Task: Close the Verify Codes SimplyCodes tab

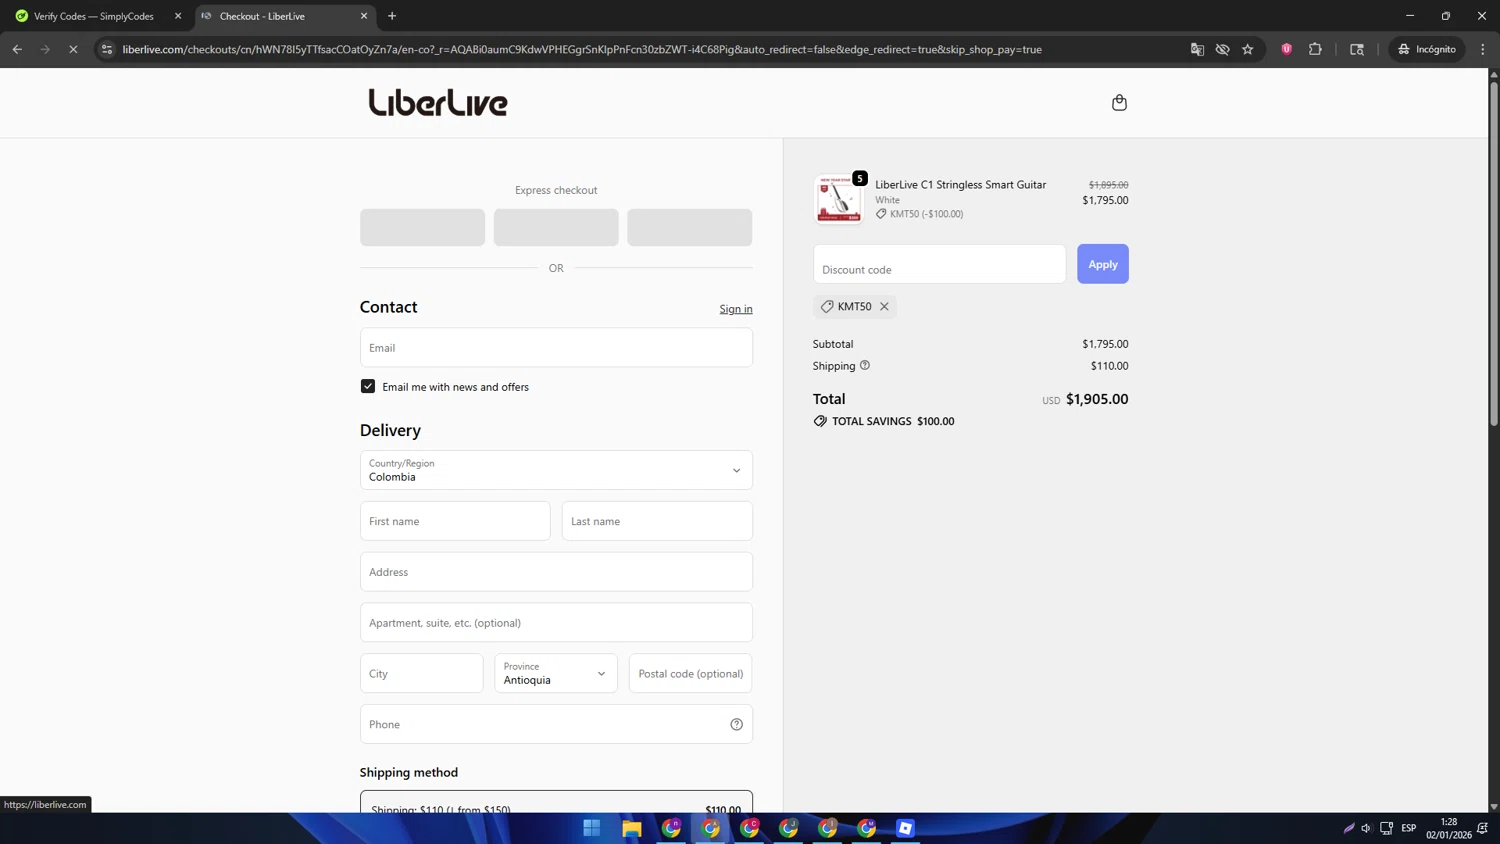Action: point(178,16)
